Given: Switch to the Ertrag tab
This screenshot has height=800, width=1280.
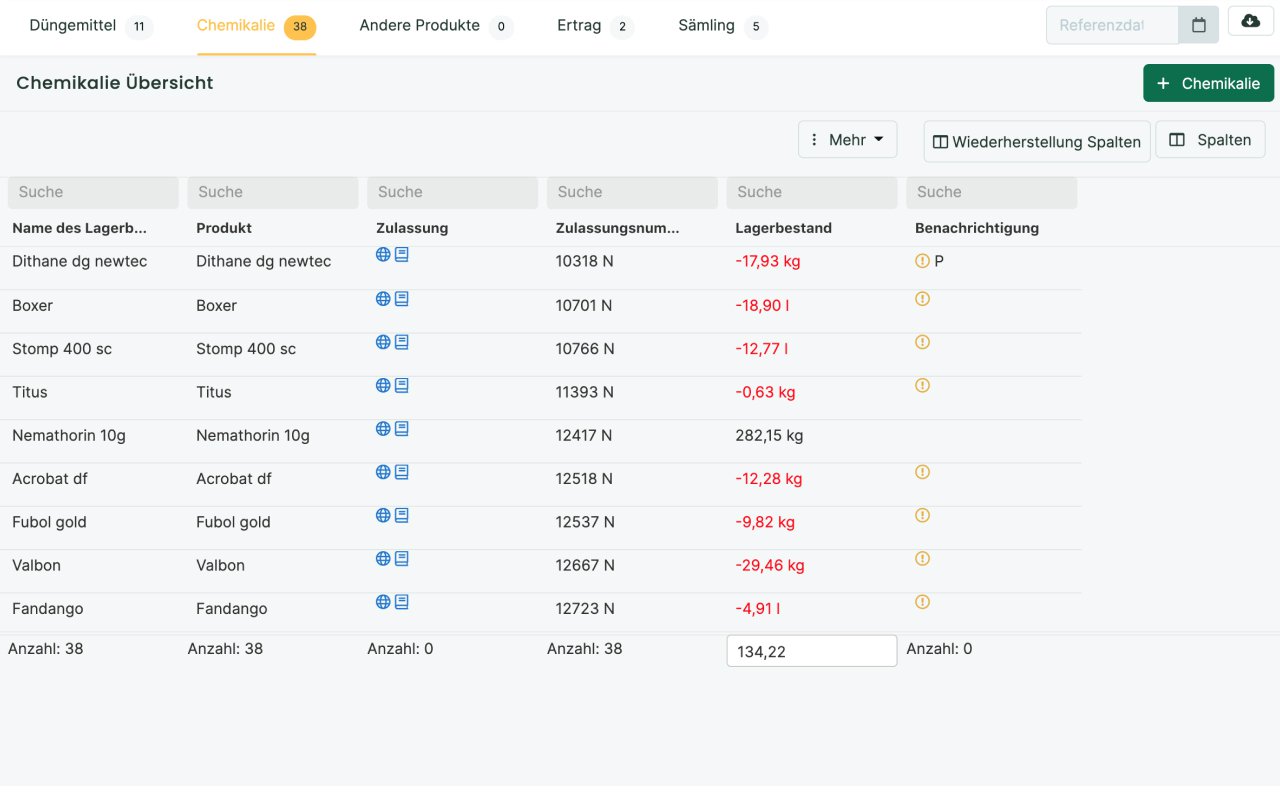Looking at the screenshot, I should click(595, 26).
